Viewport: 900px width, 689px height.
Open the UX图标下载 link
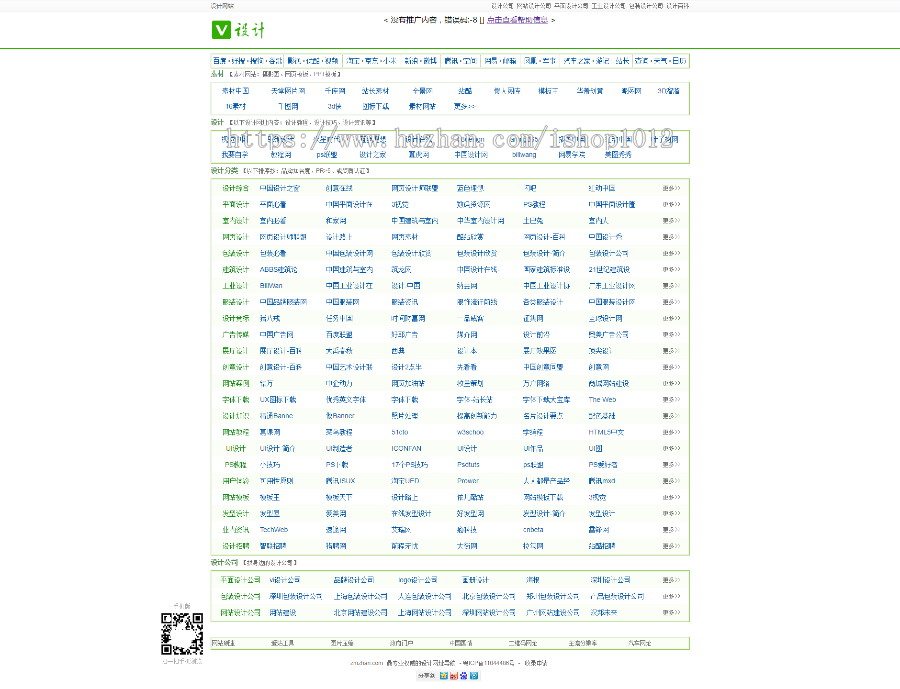278,400
